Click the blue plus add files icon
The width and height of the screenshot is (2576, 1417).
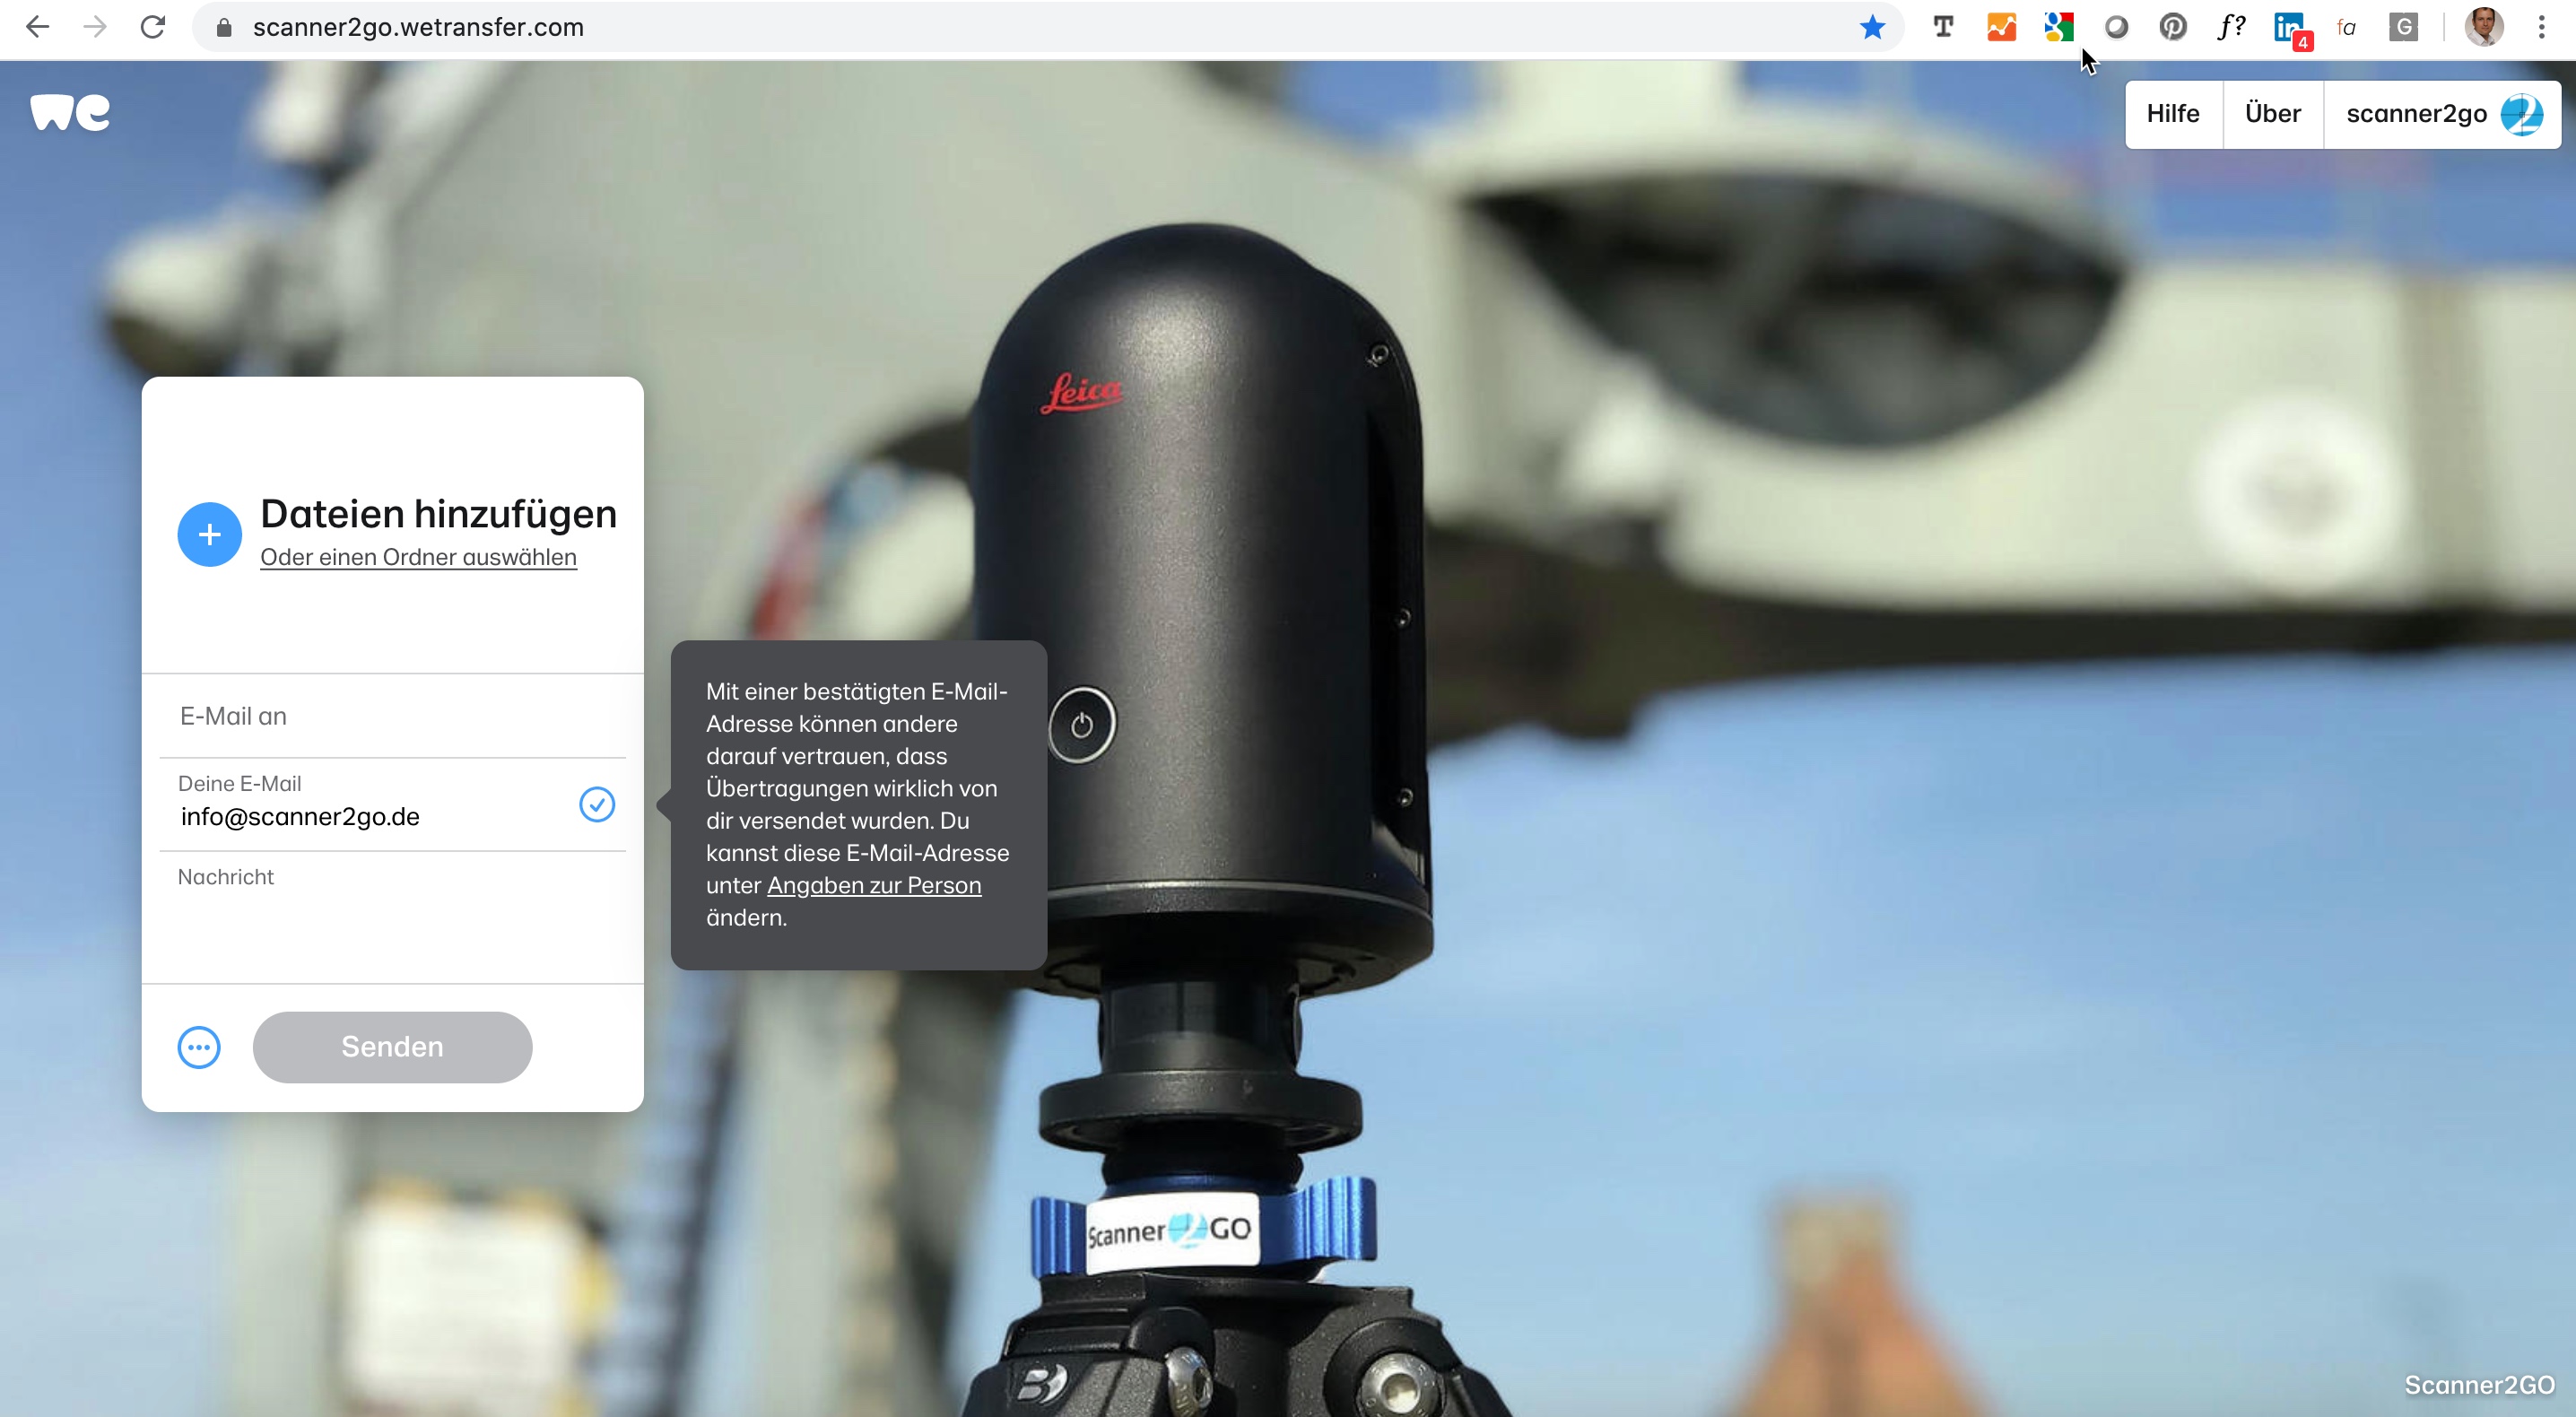pos(209,534)
